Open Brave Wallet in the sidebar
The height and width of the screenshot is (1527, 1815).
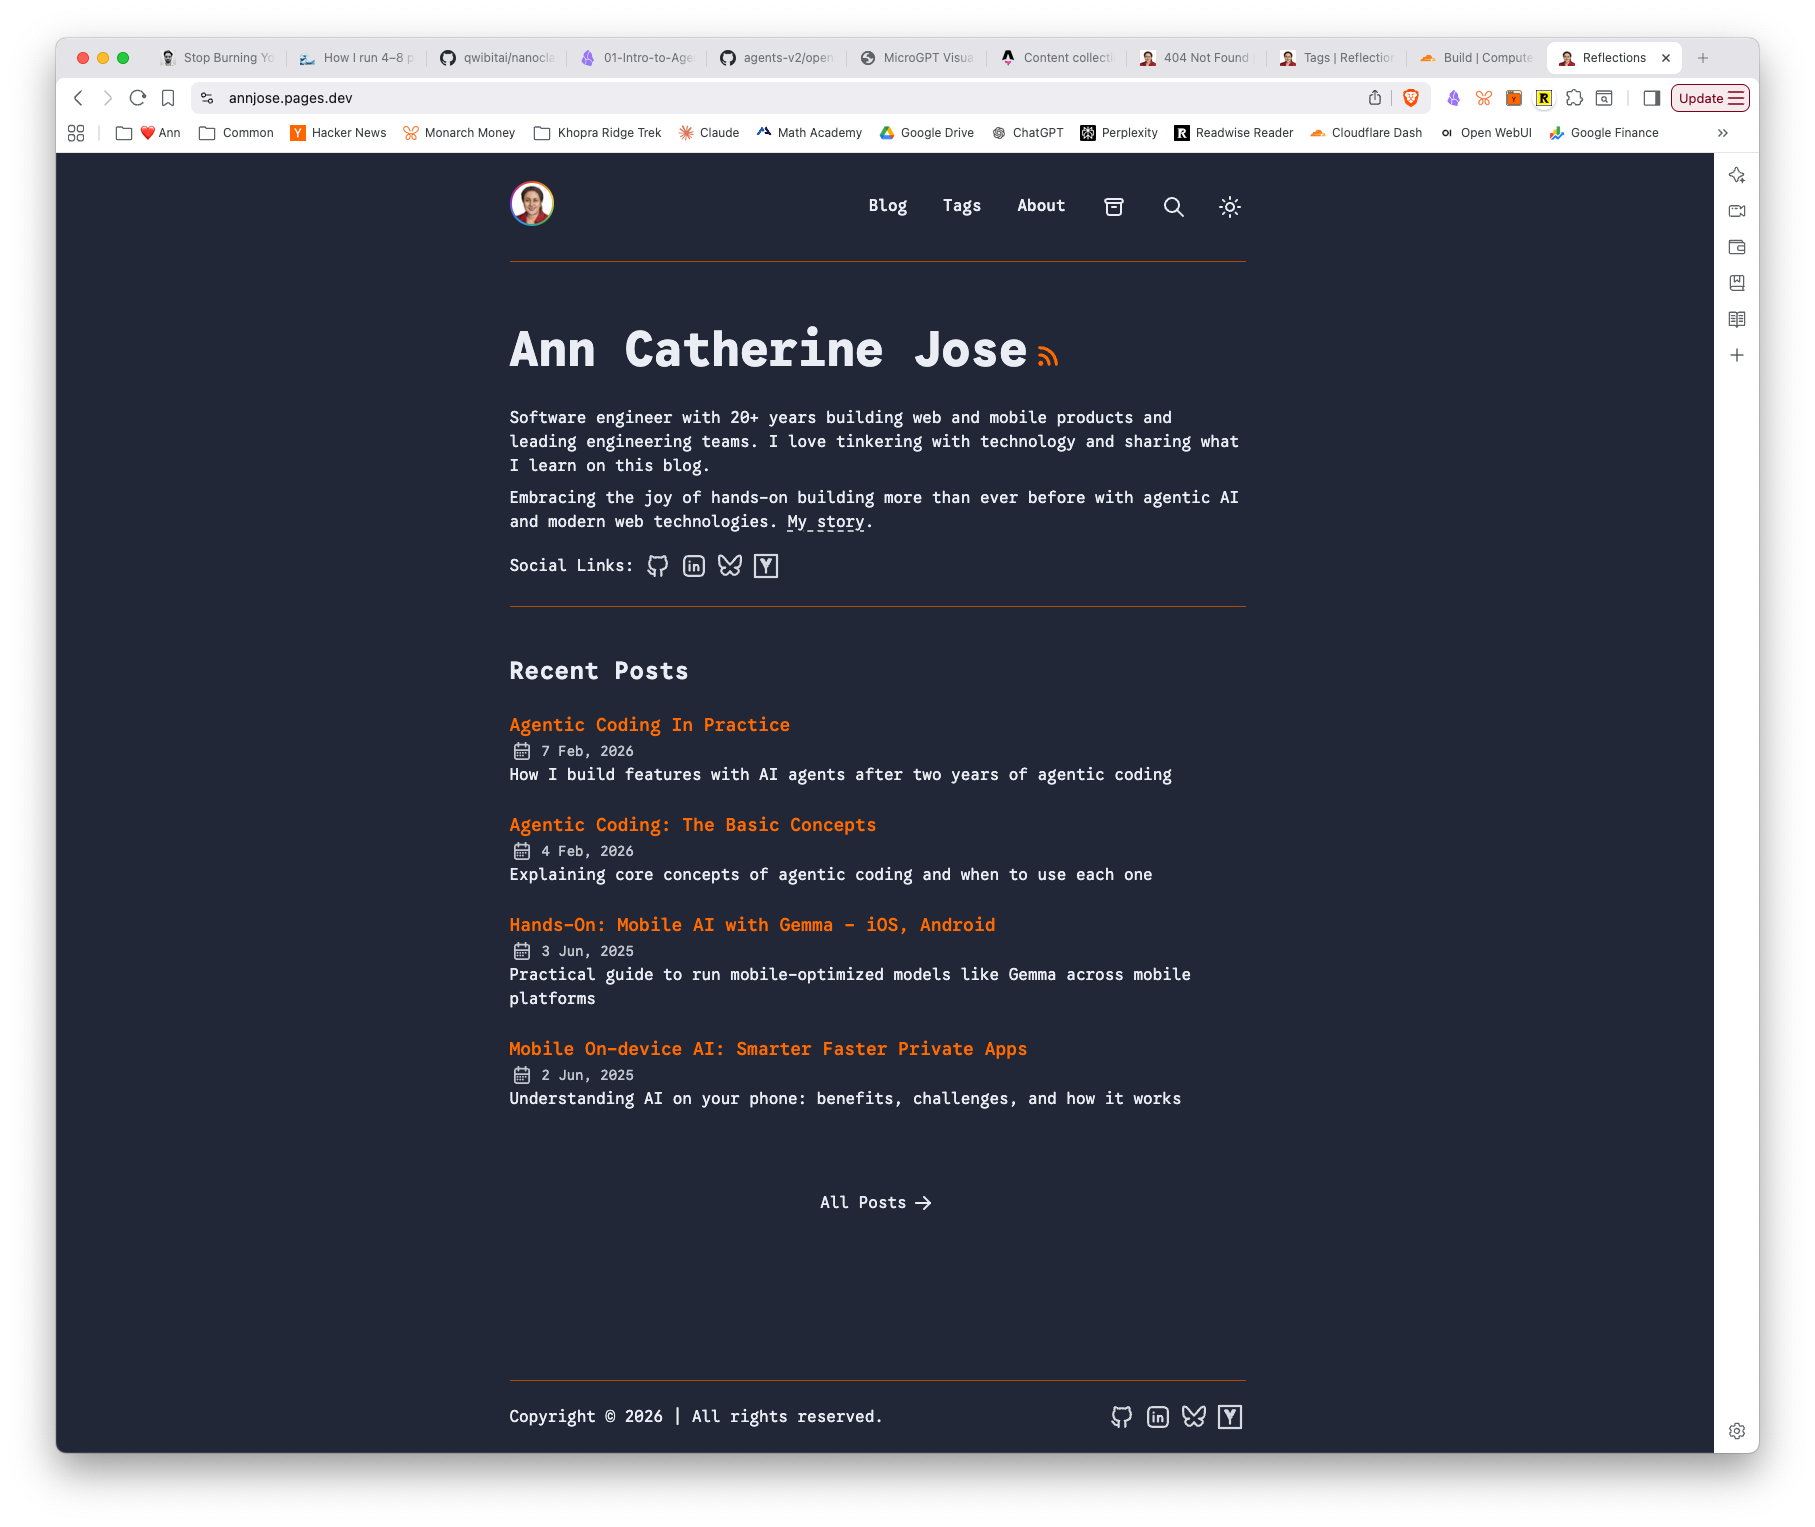1737,247
